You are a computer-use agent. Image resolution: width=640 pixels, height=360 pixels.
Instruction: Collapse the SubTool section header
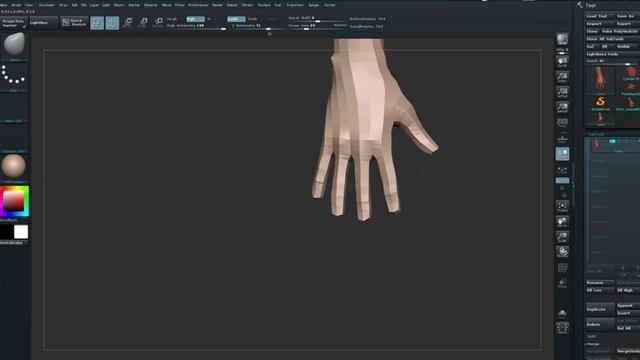(596, 134)
